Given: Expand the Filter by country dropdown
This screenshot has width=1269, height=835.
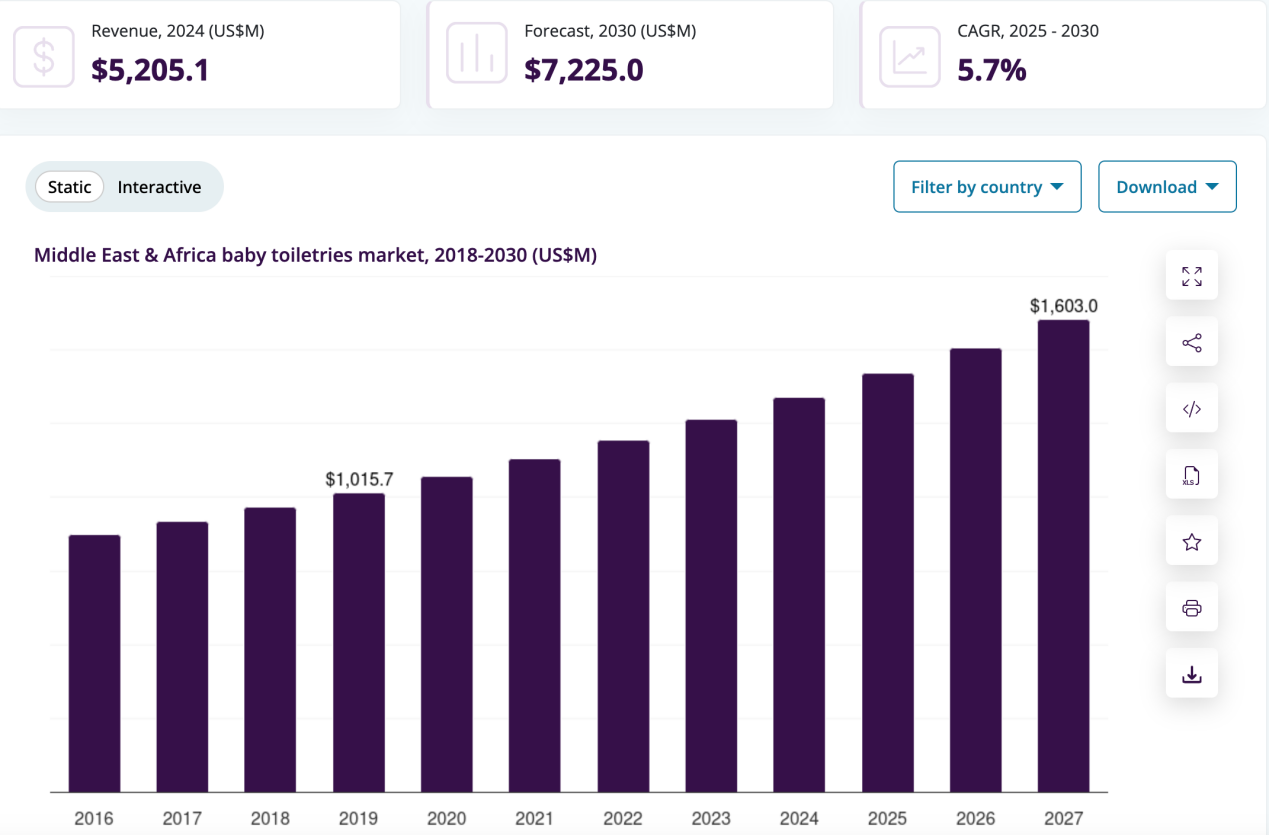Looking at the screenshot, I should pos(987,187).
